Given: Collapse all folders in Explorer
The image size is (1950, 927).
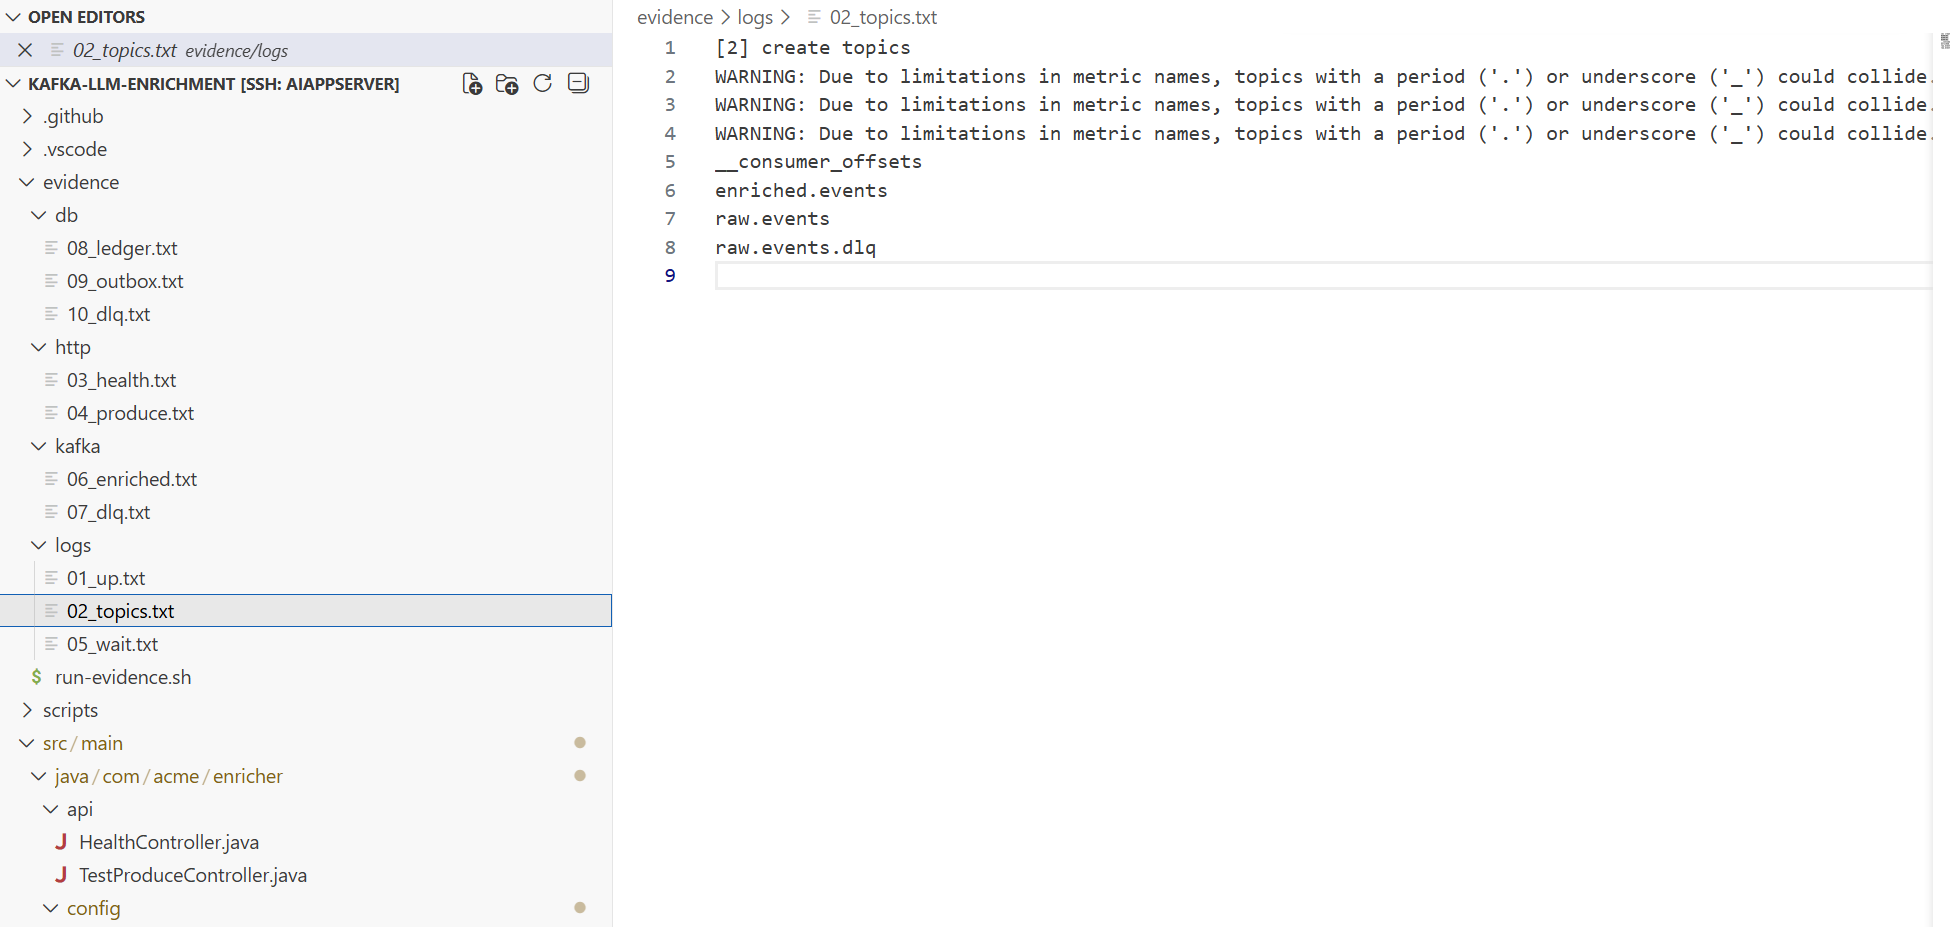Looking at the screenshot, I should pyautogui.click(x=578, y=84).
